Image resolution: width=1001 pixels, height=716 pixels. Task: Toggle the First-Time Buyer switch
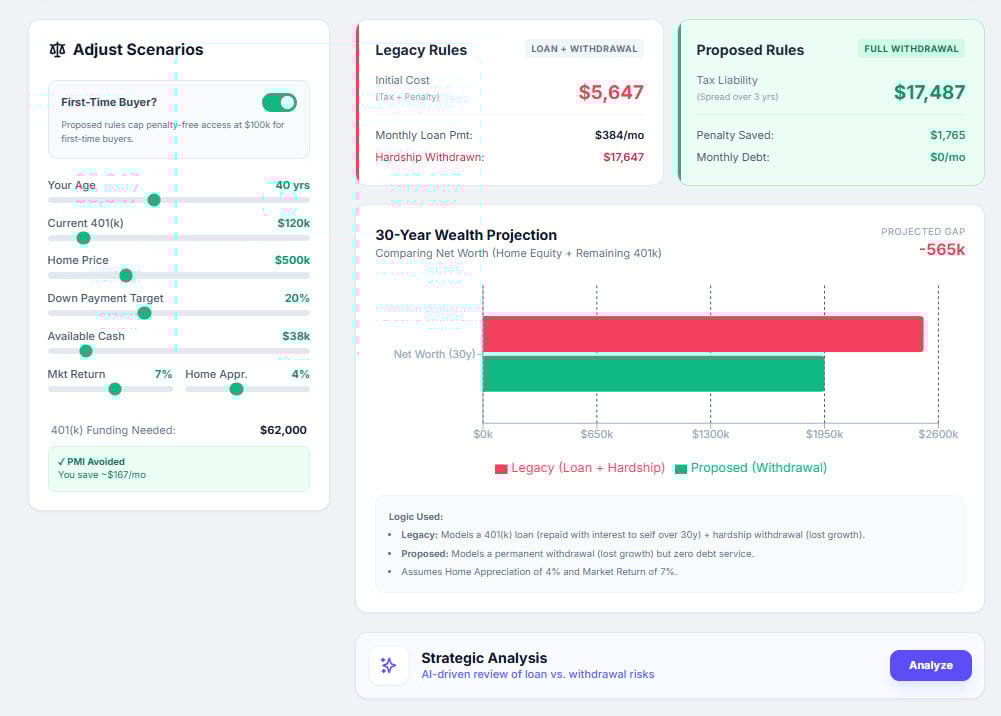(x=279, y=102)
